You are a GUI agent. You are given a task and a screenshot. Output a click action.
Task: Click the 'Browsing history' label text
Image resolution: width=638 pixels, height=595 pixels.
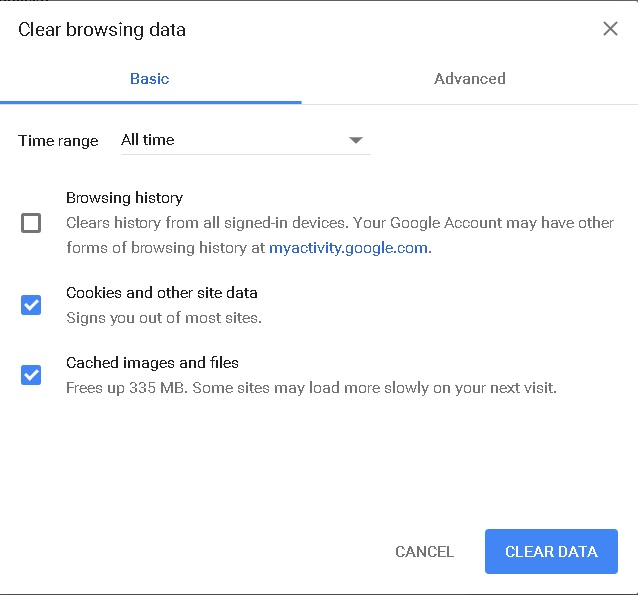pos(124,198)
